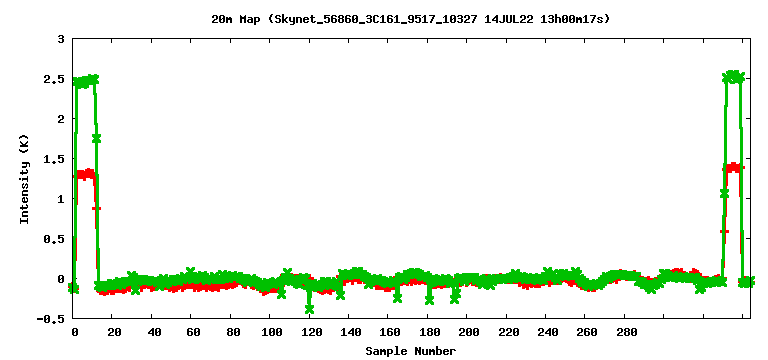This screenshot has height=360, width=768.
Task: Click the top of the left green calibration pulse
Action: (85, 81)
